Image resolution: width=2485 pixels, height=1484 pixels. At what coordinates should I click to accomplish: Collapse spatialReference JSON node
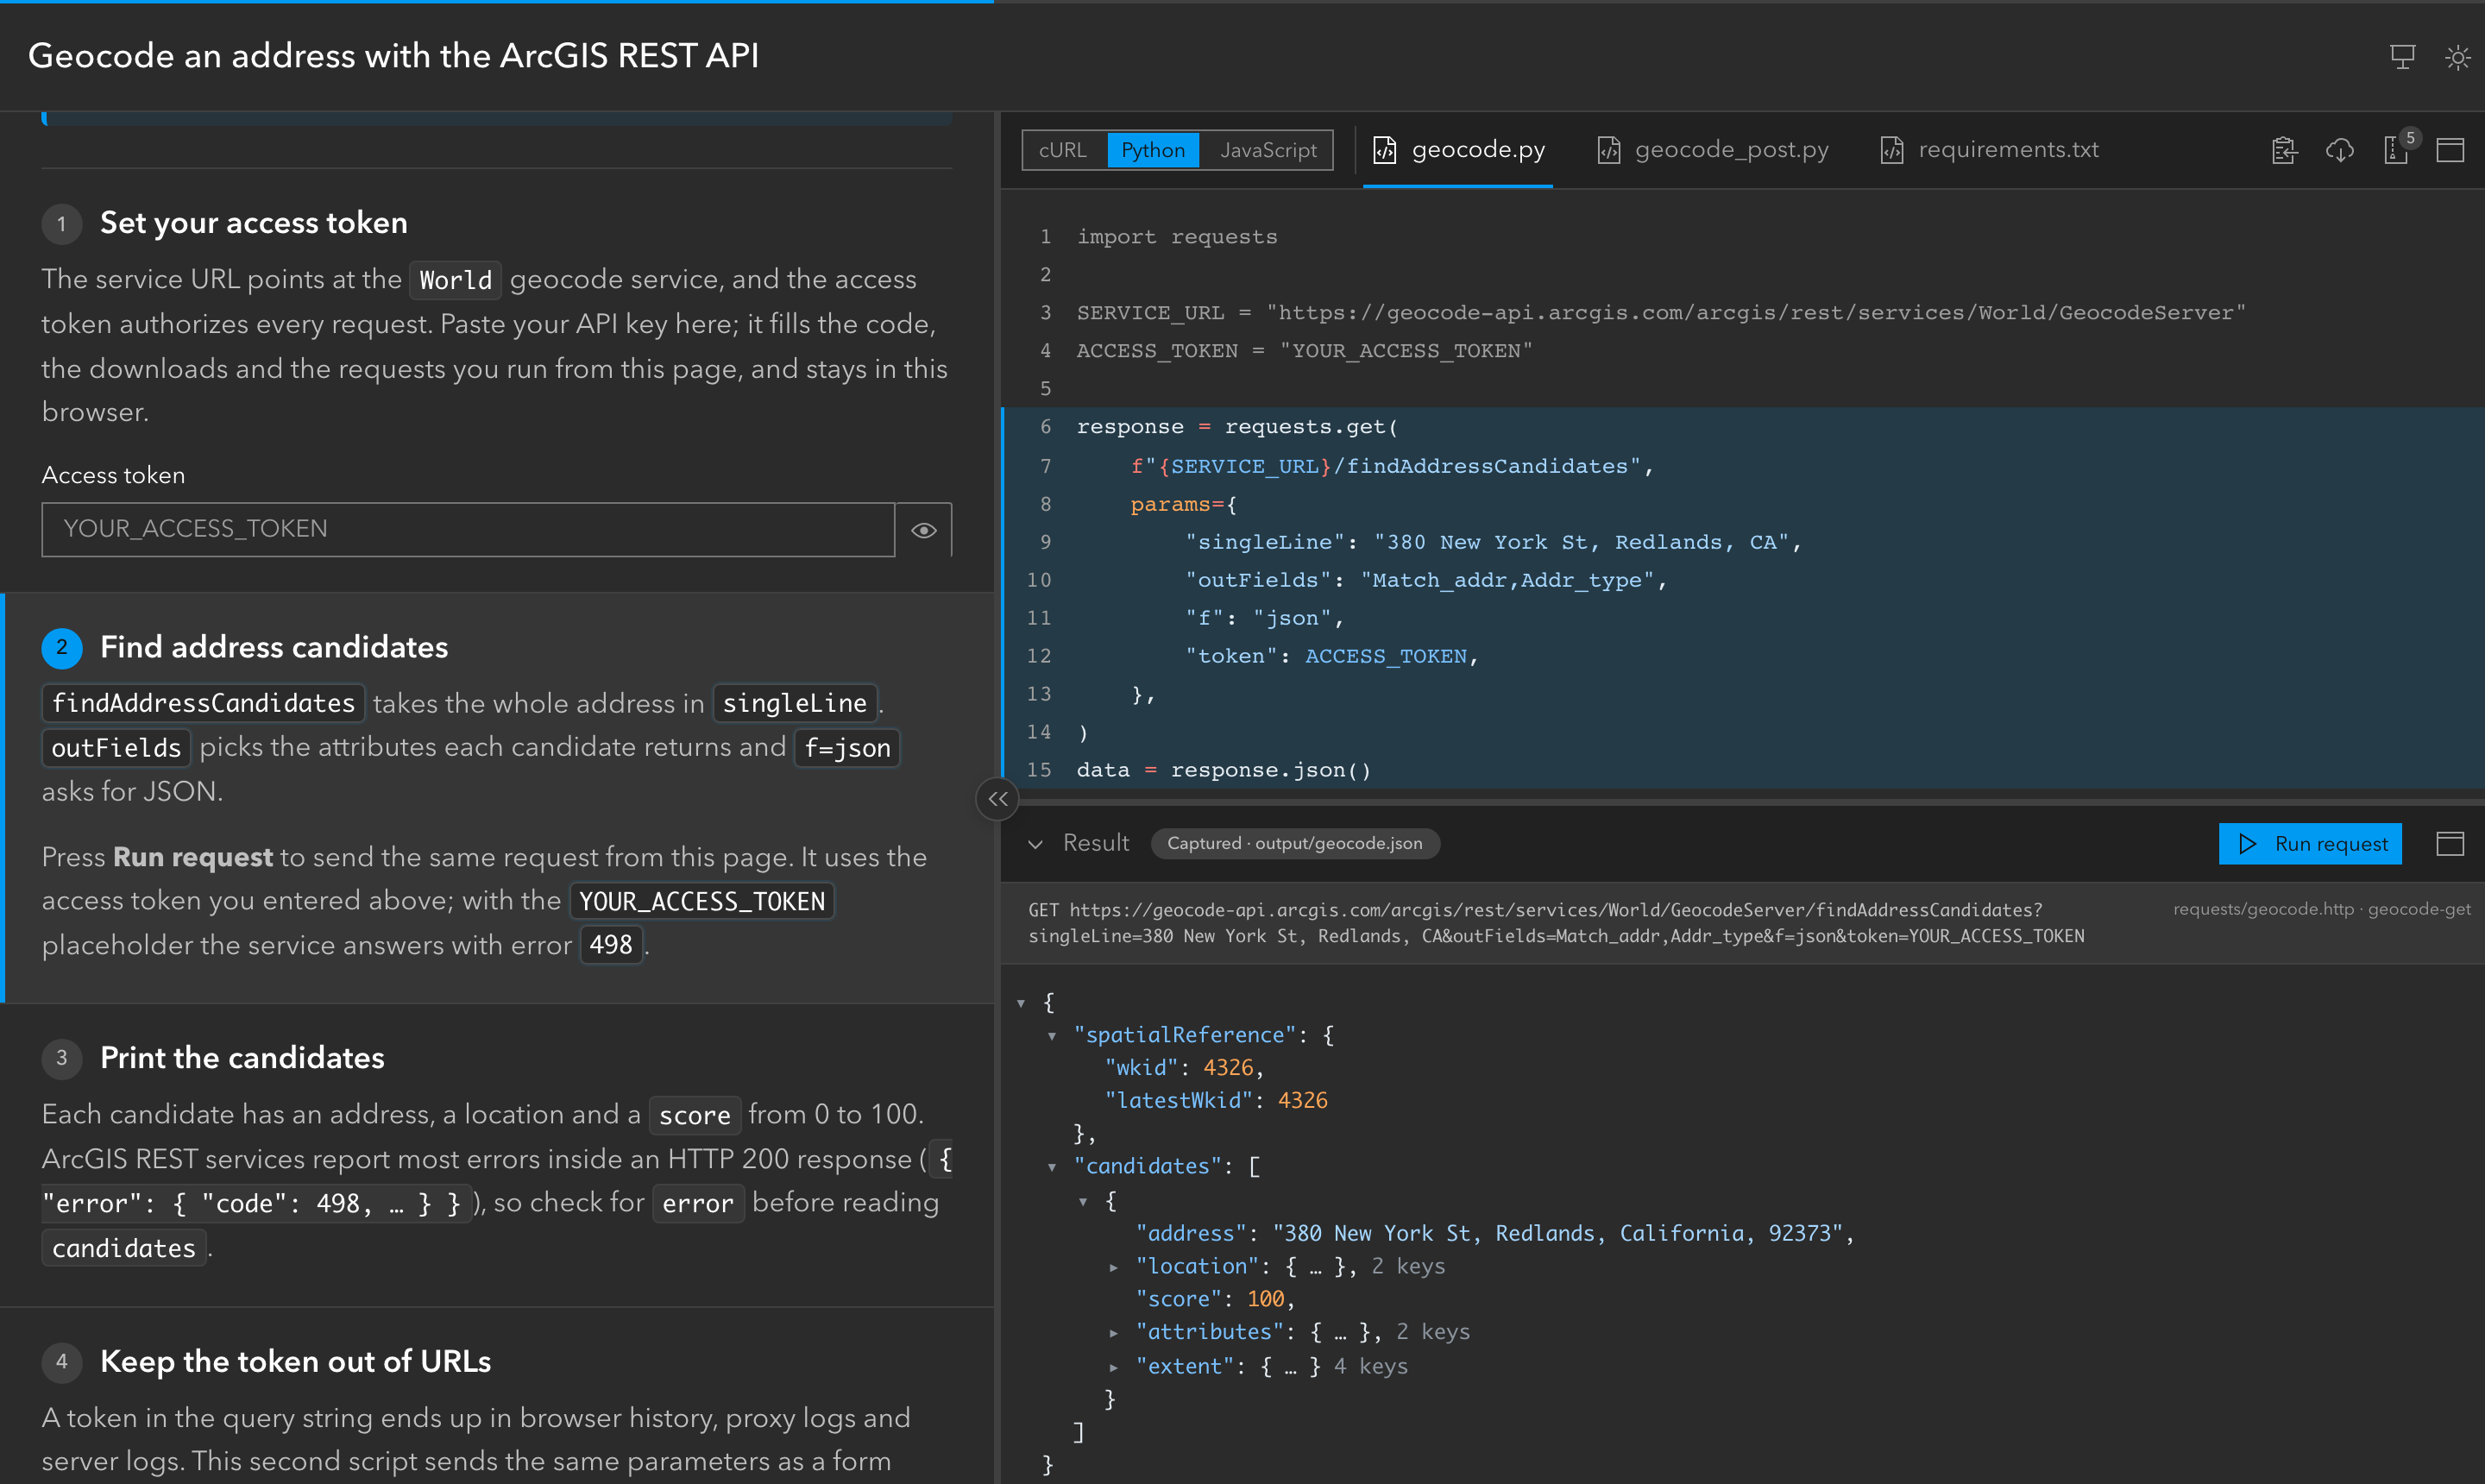(1052, 1036)
